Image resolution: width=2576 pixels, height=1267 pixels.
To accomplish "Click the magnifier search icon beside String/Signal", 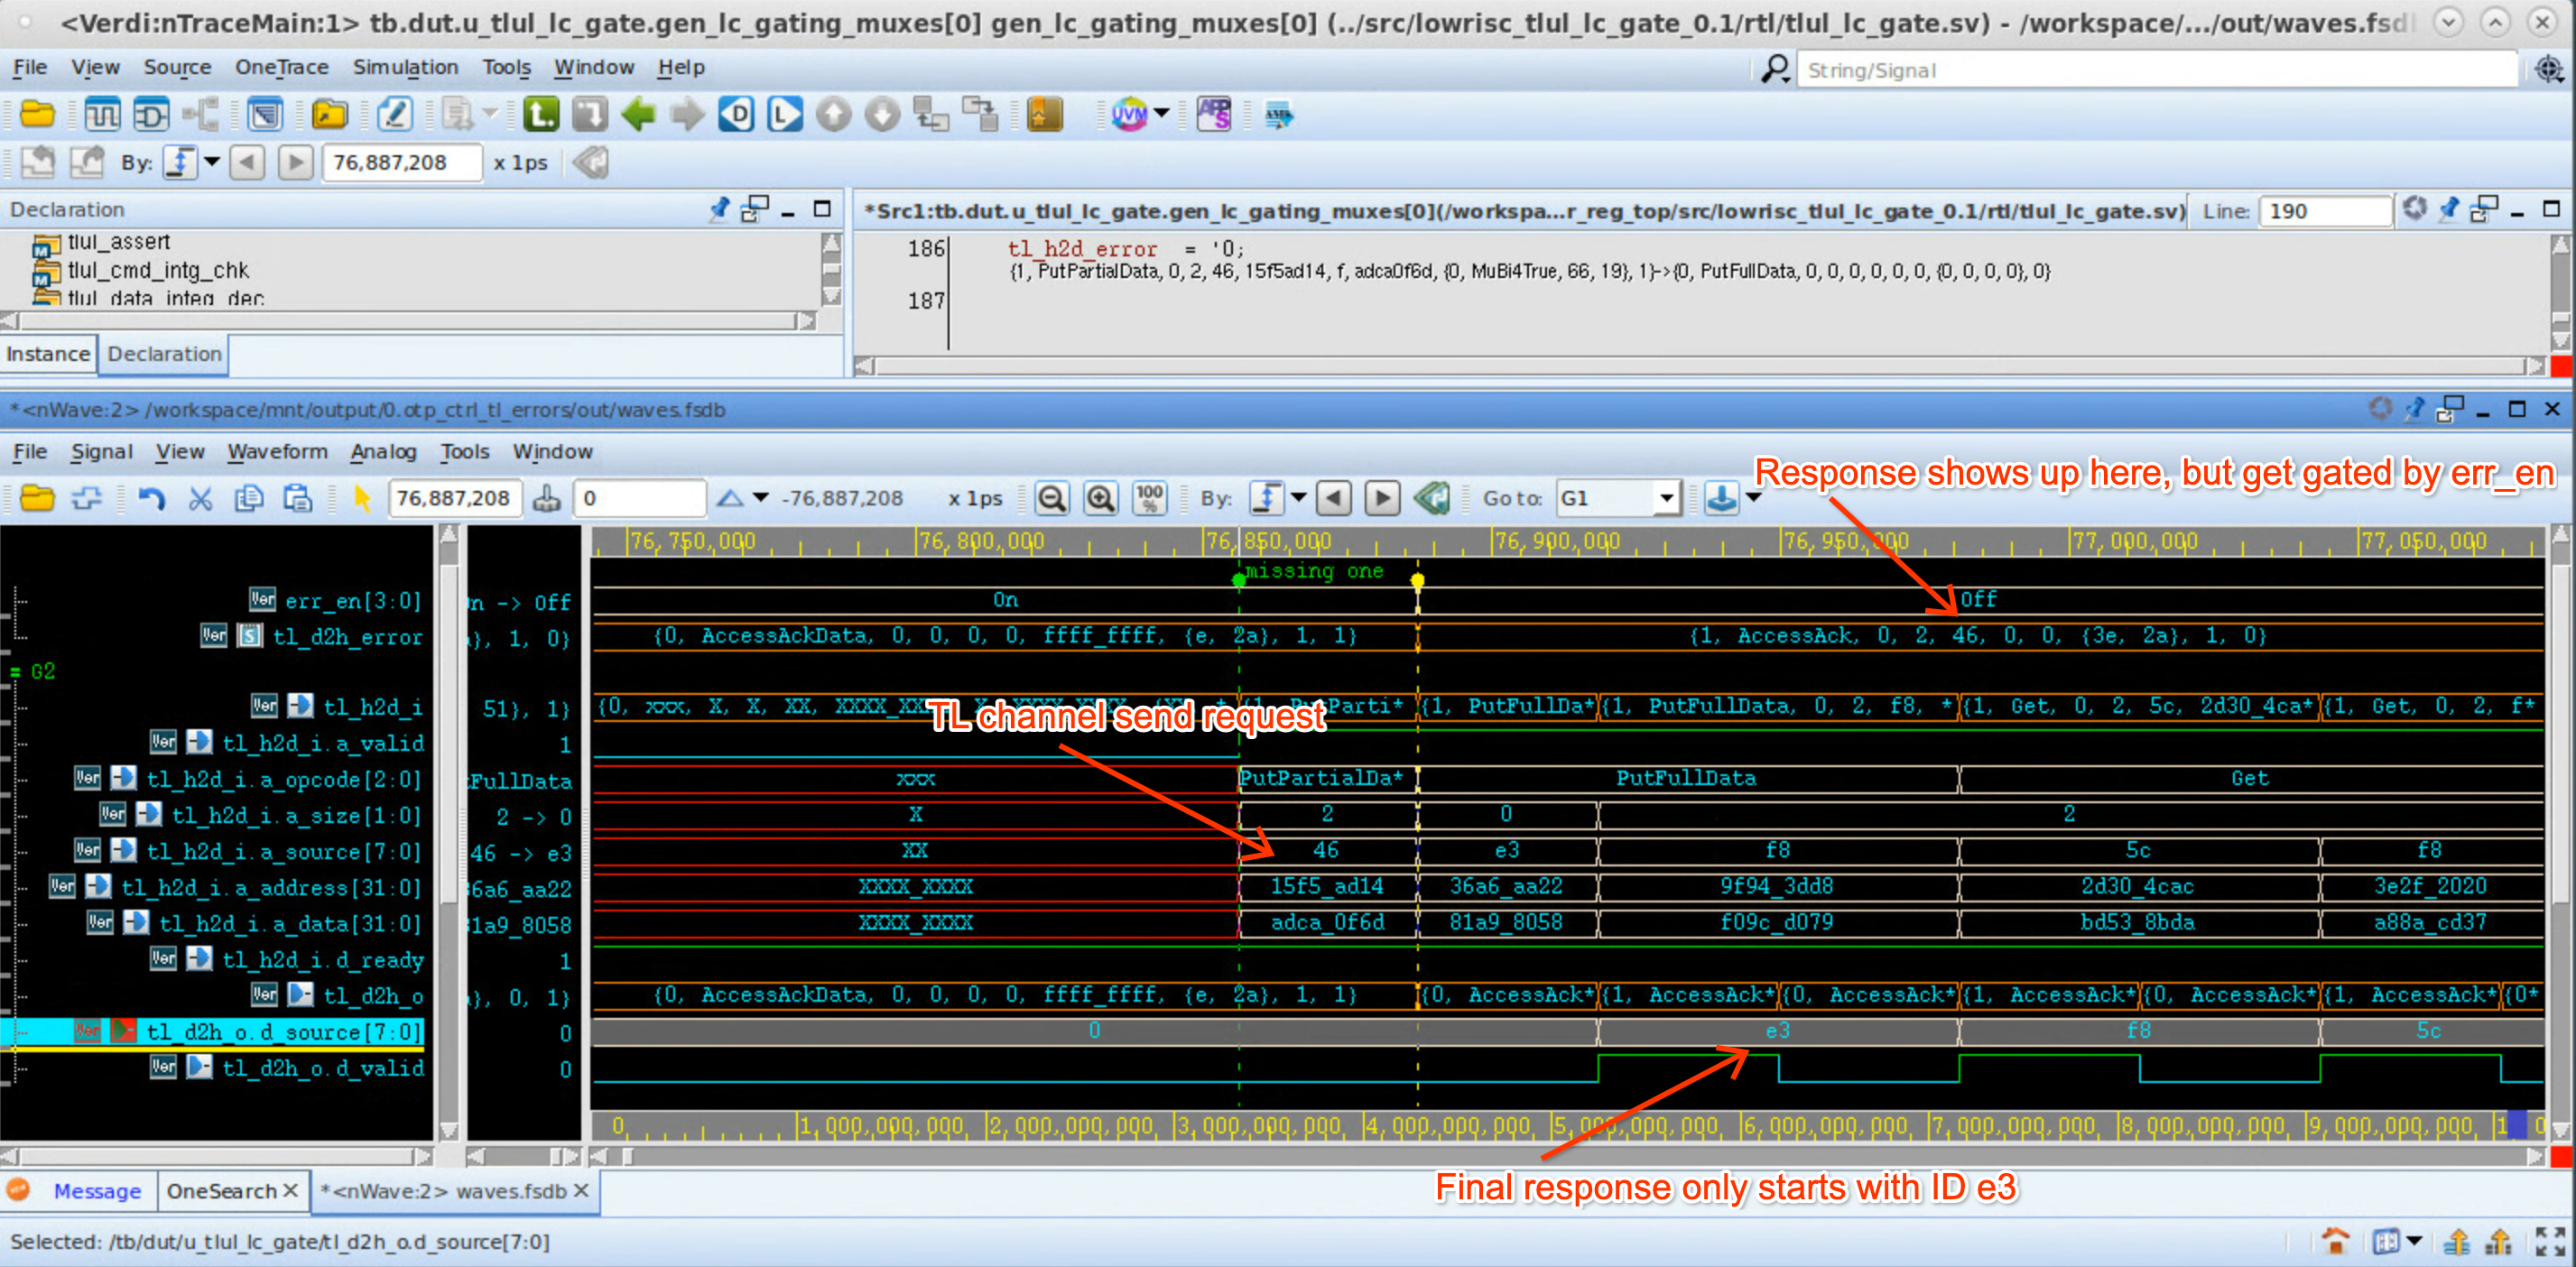I will point(1775,70).
